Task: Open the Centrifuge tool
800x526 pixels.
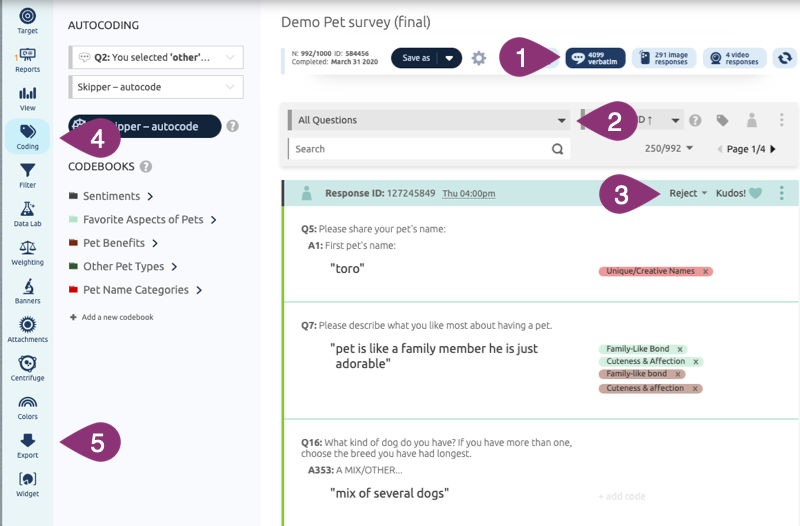Action: point(27,367)
